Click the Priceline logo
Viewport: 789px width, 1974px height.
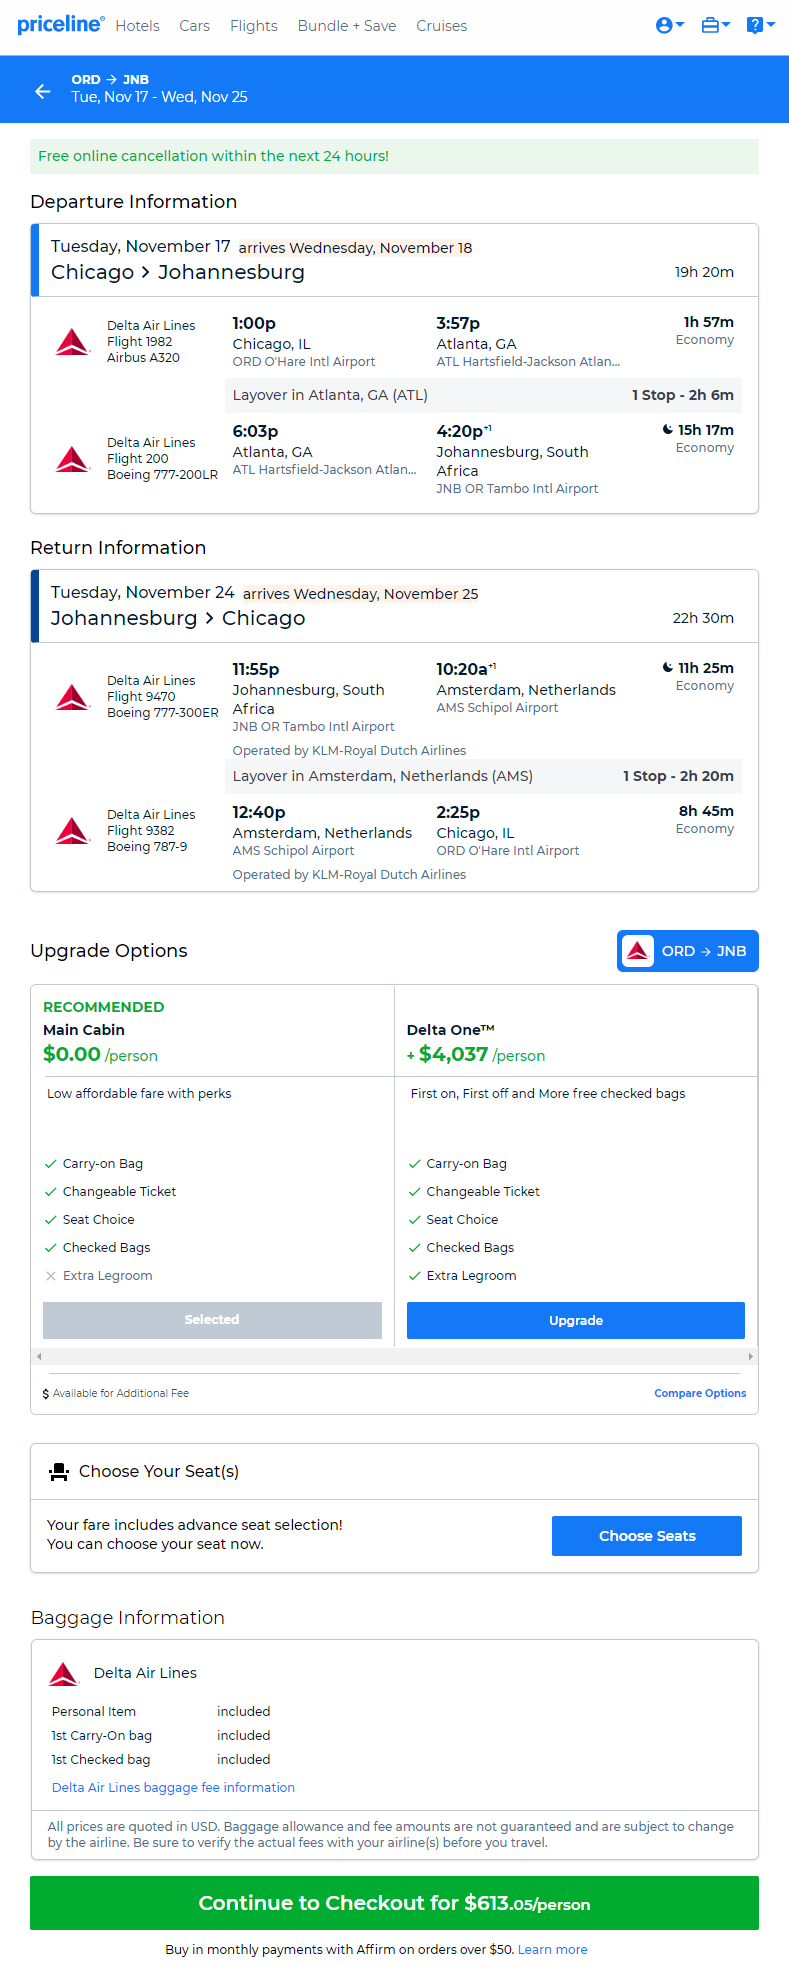(x=60, y=24)
